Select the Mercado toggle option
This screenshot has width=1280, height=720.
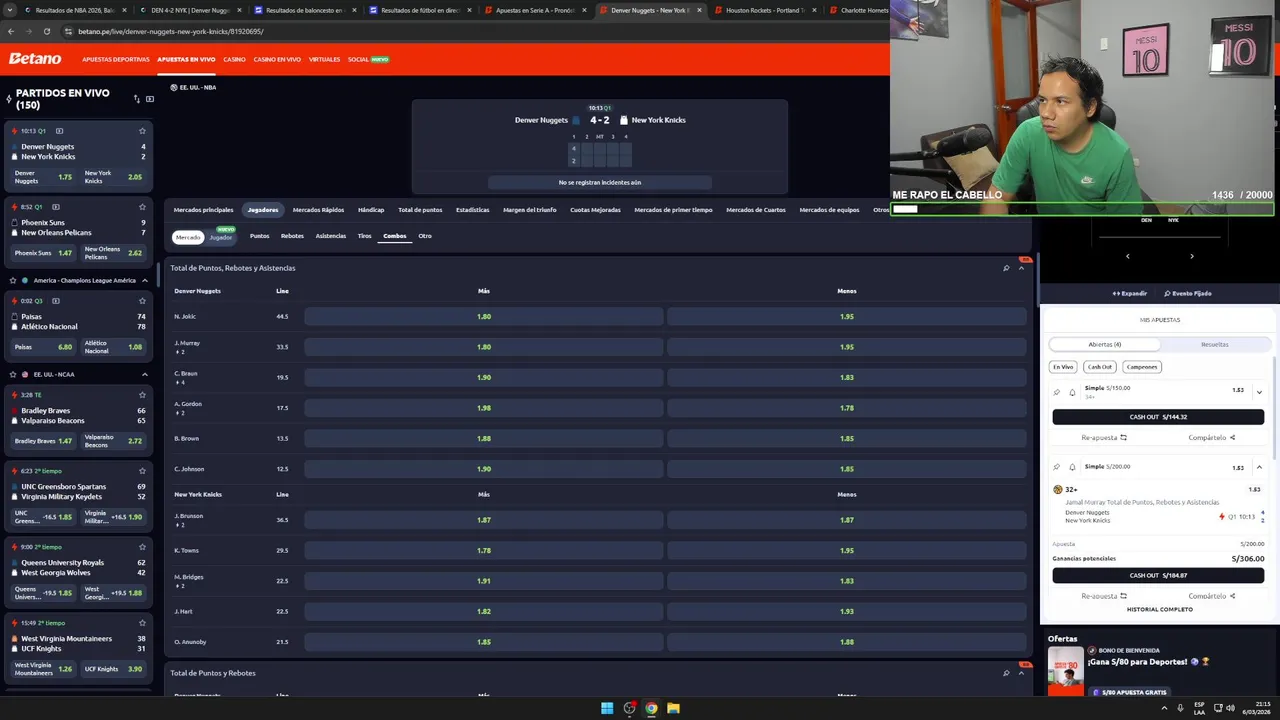[188, 237]
